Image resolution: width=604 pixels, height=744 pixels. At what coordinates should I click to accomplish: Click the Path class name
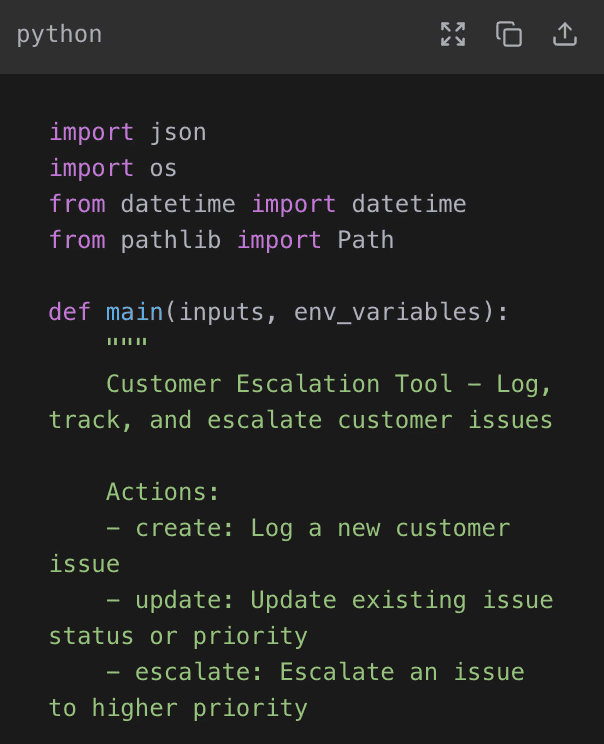[x=366, y=240]
